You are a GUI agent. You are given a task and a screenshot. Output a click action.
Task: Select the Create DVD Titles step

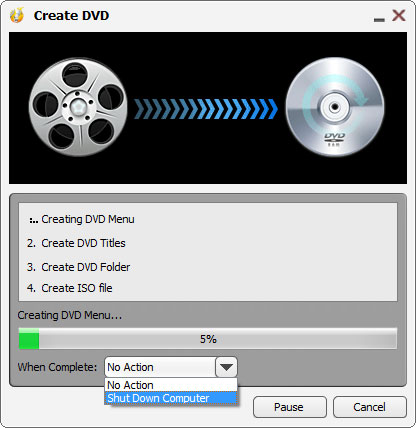pos(76,243)
